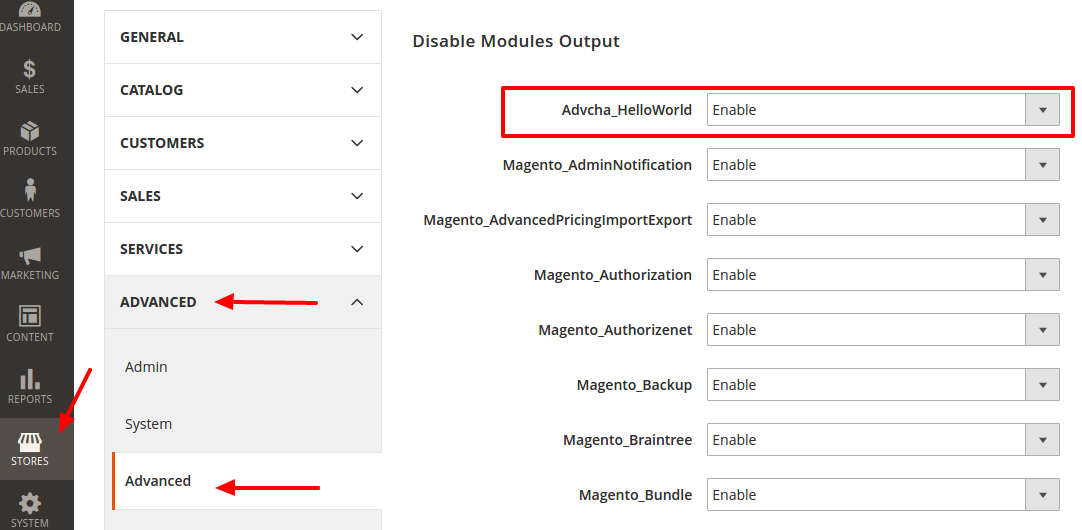Open the Magento_Authorizenet dropdown arrow
The width and height of the screenshot is (1082, 530).
(1042, 330)
